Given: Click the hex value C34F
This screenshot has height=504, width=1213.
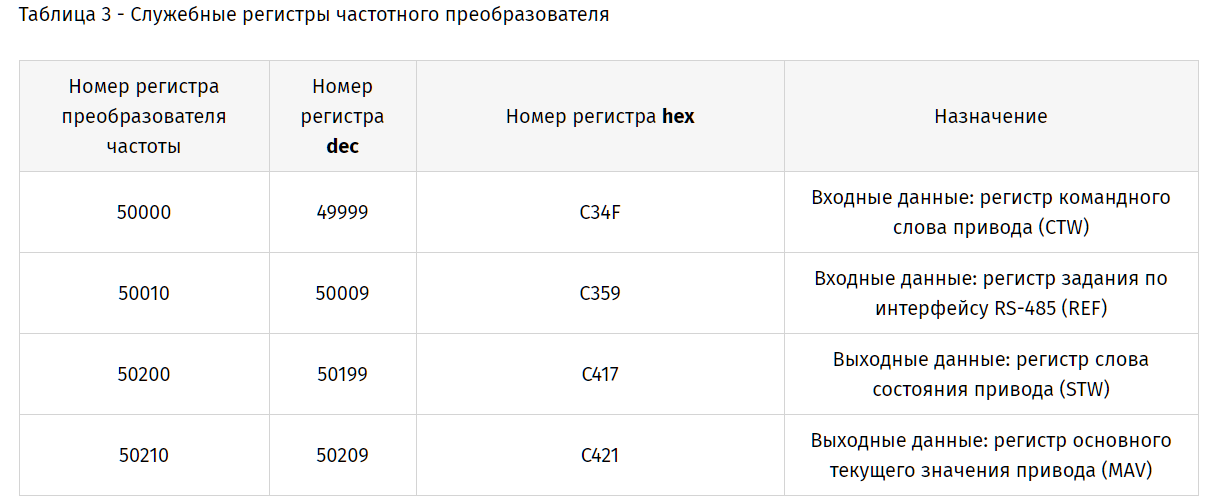Looking at the screenshot, I should point(600,212).
